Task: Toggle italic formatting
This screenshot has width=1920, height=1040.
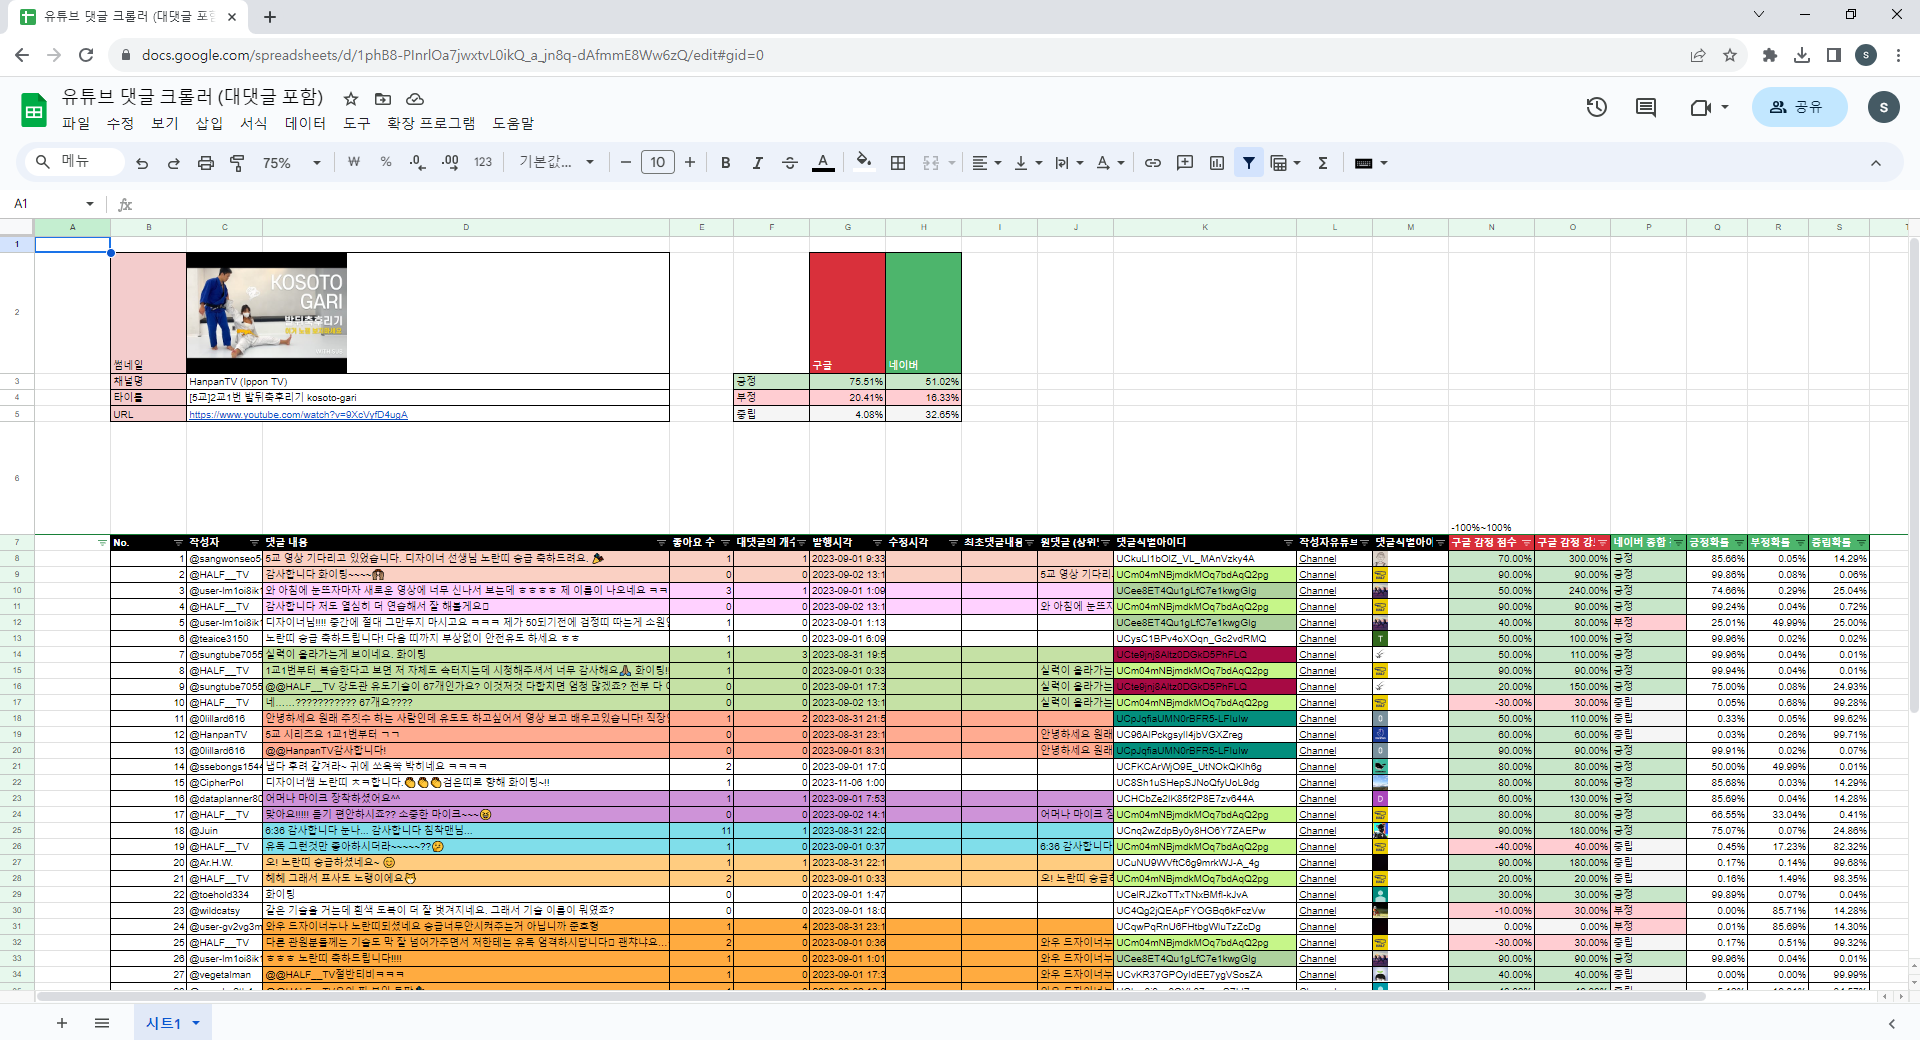Action: click(757, 163)
